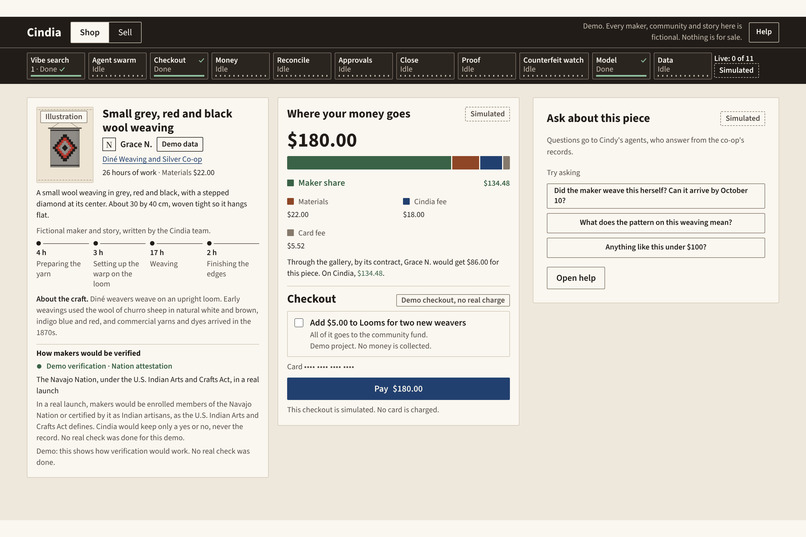Click the green Maker share bar segment

(x=369, y=163)
